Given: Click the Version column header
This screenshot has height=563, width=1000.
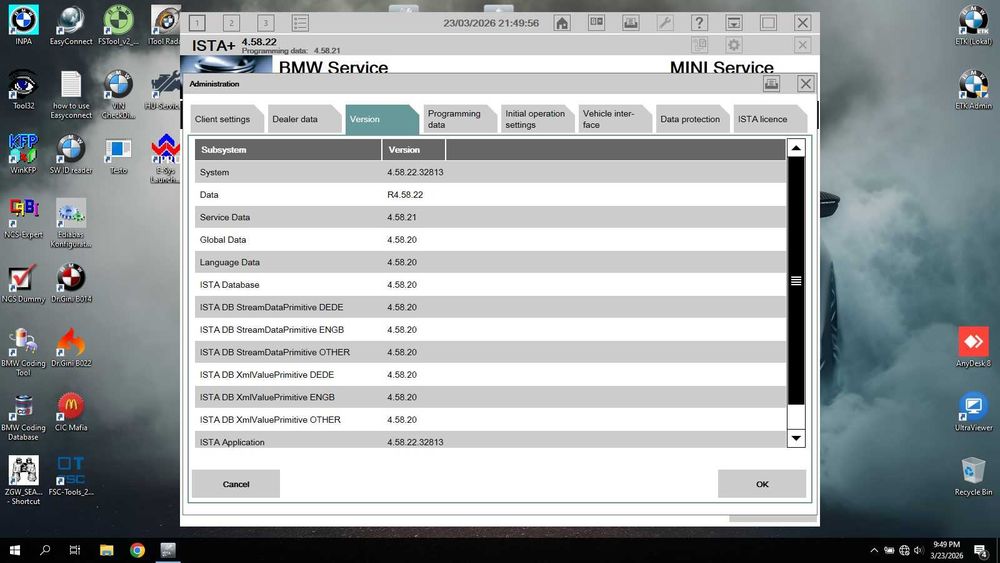Looking at the screenshot, I should point(414,150).
